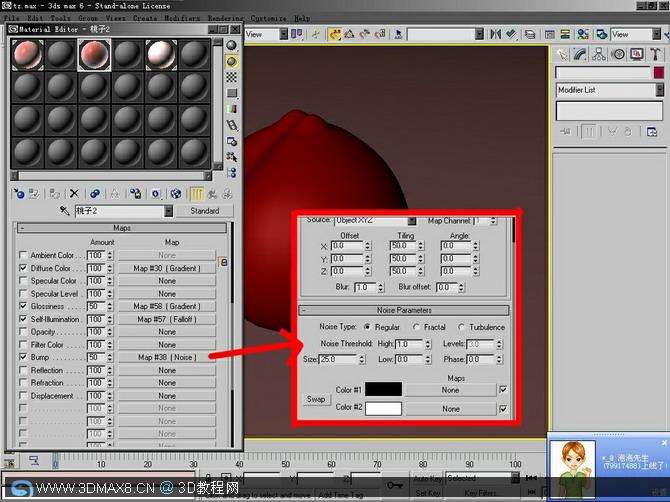Click the Sample Type sphere icon
This screenshot has height=502, width=670.
(231, 45)
